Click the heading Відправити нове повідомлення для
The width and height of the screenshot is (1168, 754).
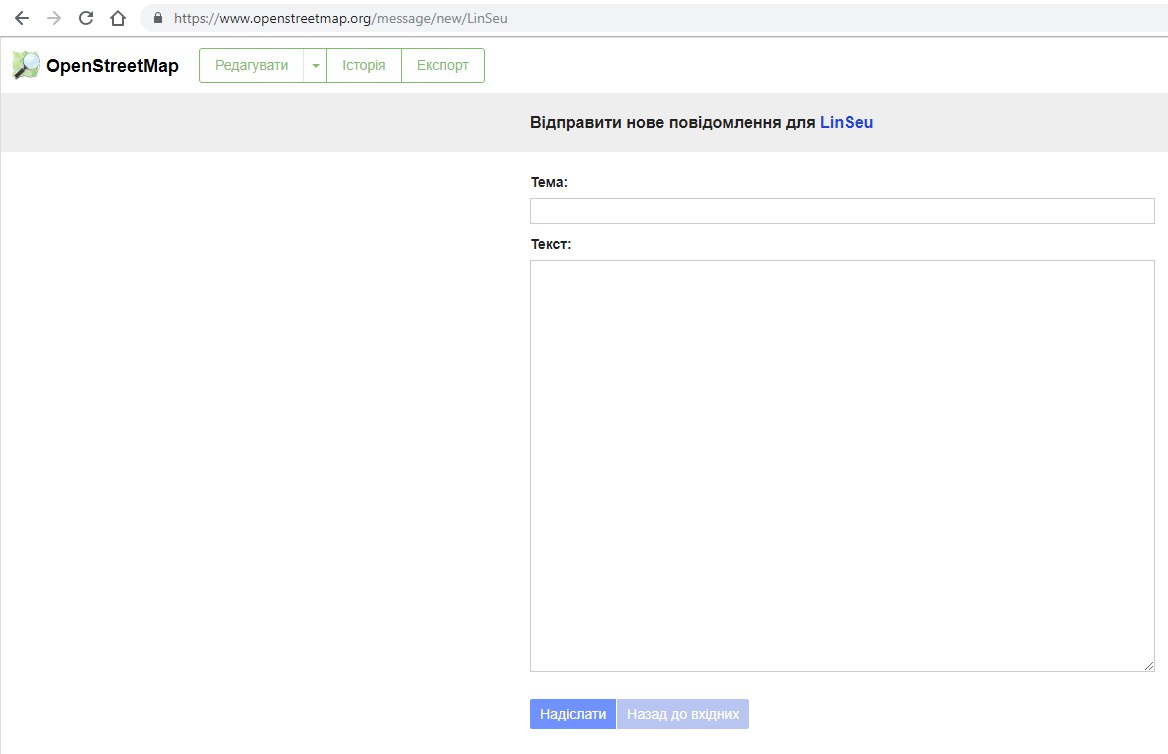pos(673,122)
